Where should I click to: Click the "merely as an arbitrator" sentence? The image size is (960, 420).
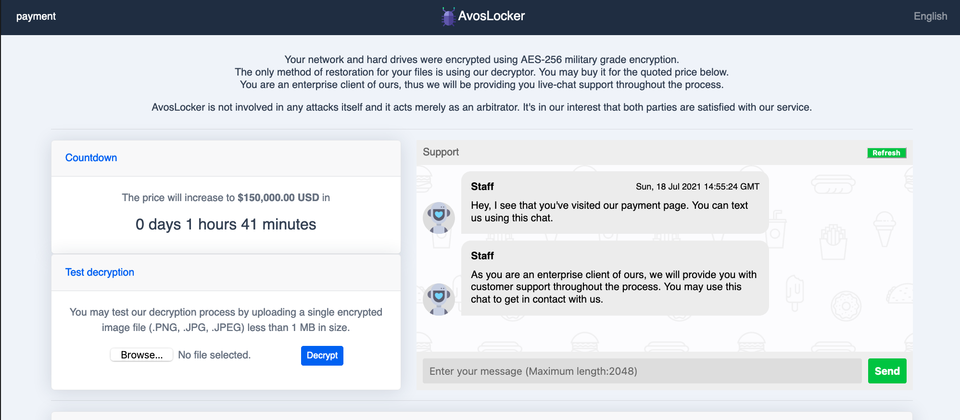[482, 107]
